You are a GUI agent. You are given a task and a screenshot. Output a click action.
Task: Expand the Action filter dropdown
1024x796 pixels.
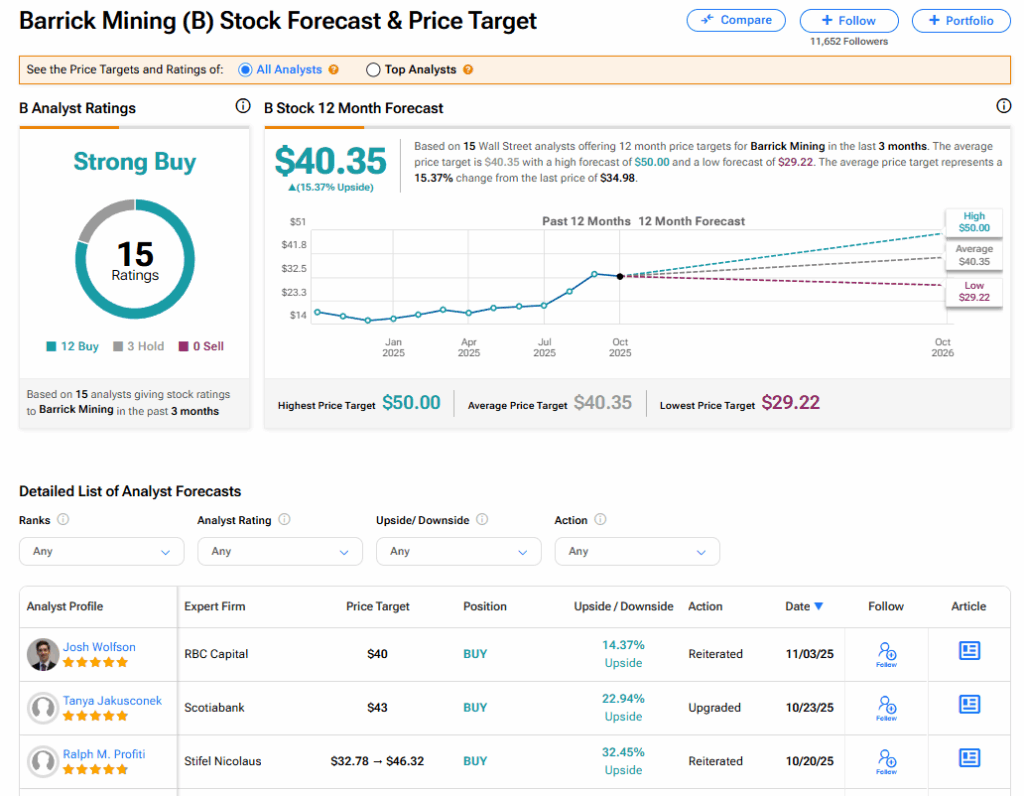(x=637, y=551)
